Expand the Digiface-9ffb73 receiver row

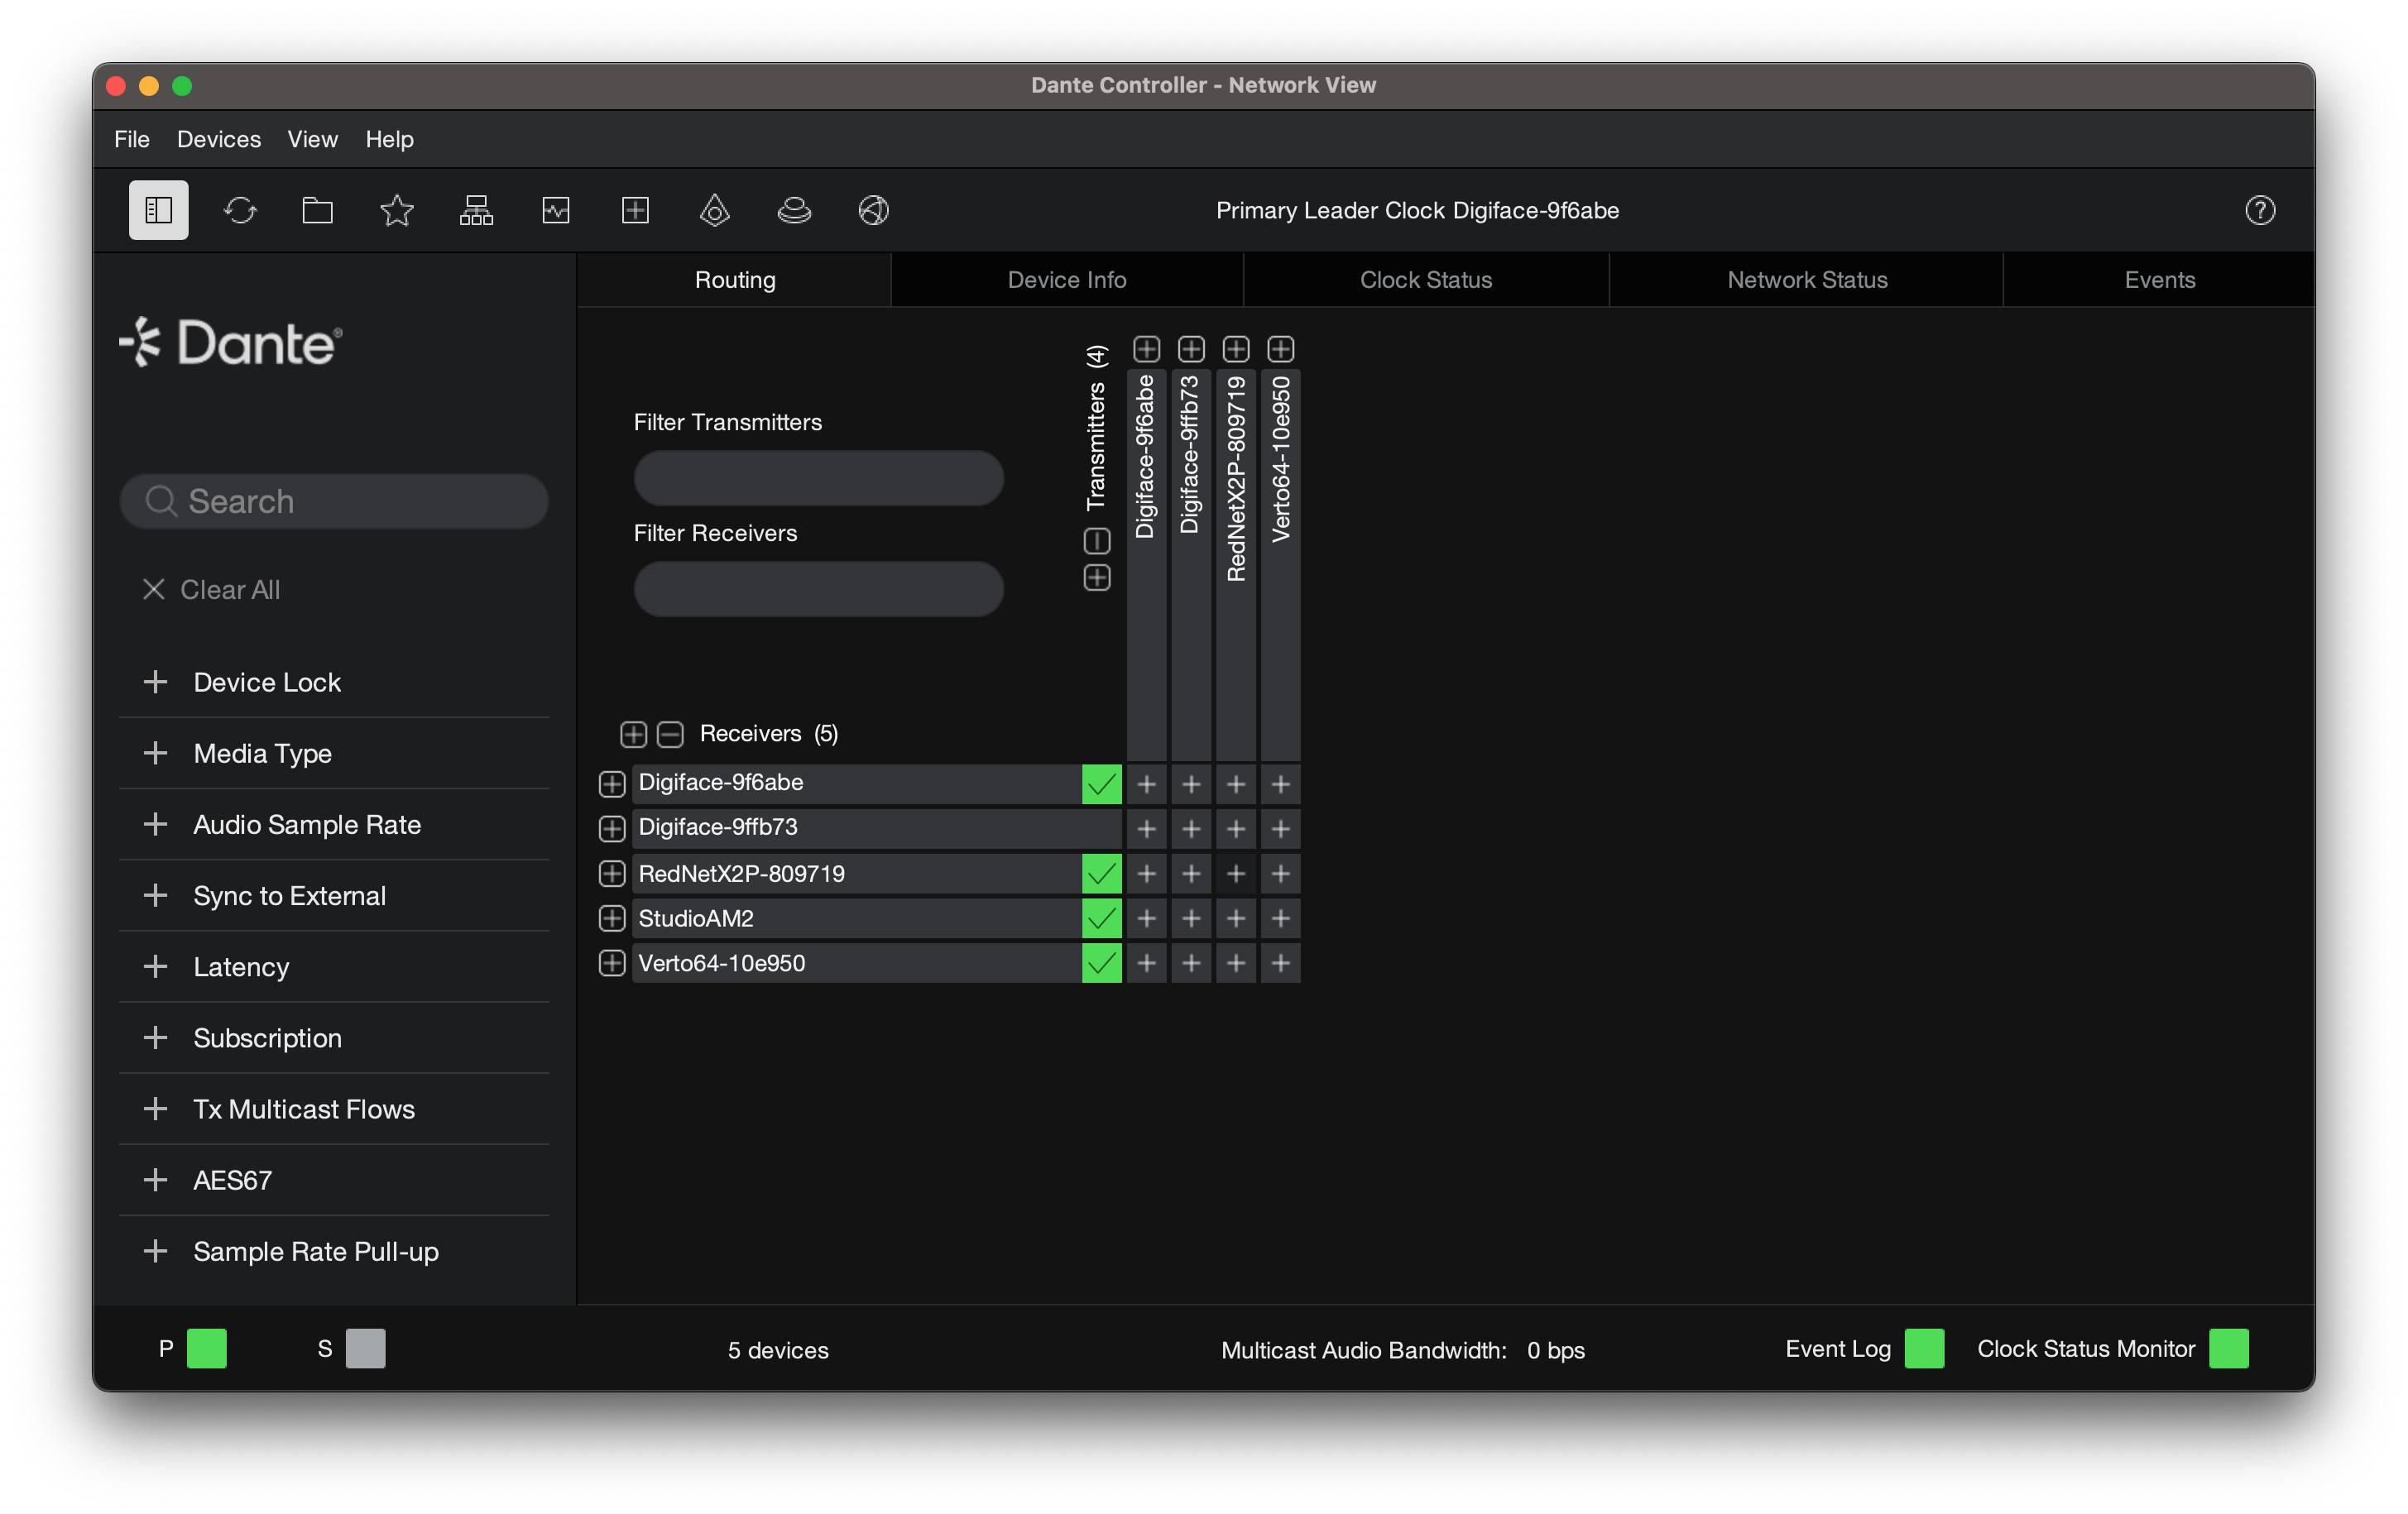pos(612,829)
